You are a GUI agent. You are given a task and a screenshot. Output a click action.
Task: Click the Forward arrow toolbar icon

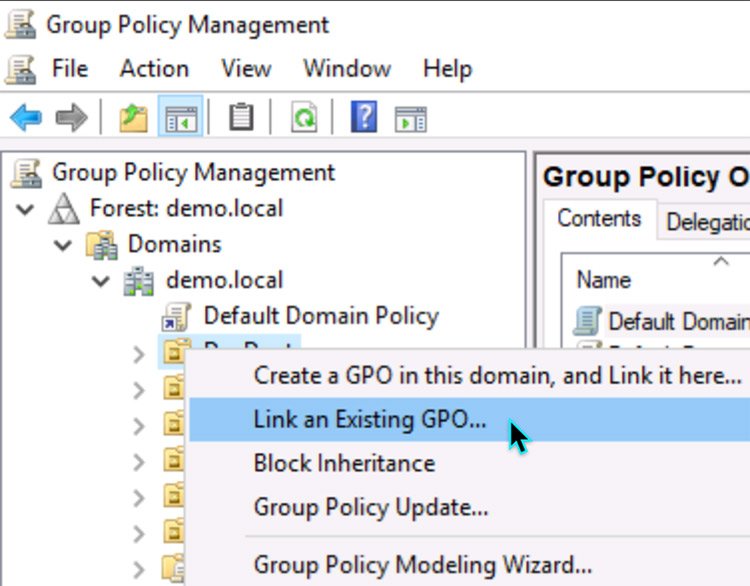point(71,118)
